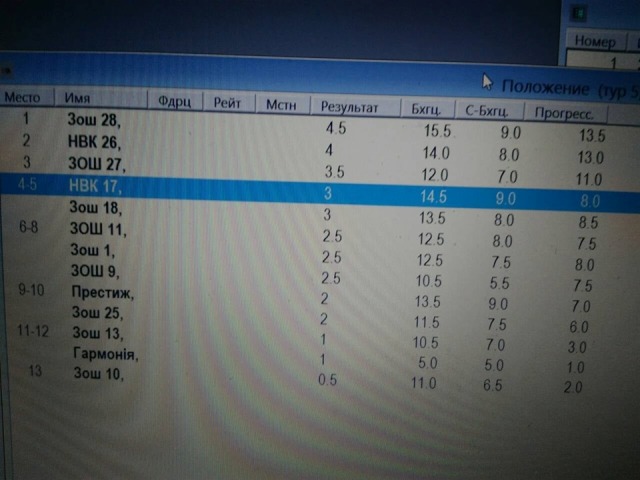Click Прогресс. value 13.5
640x480 pixels.
(x=592, y=136)
